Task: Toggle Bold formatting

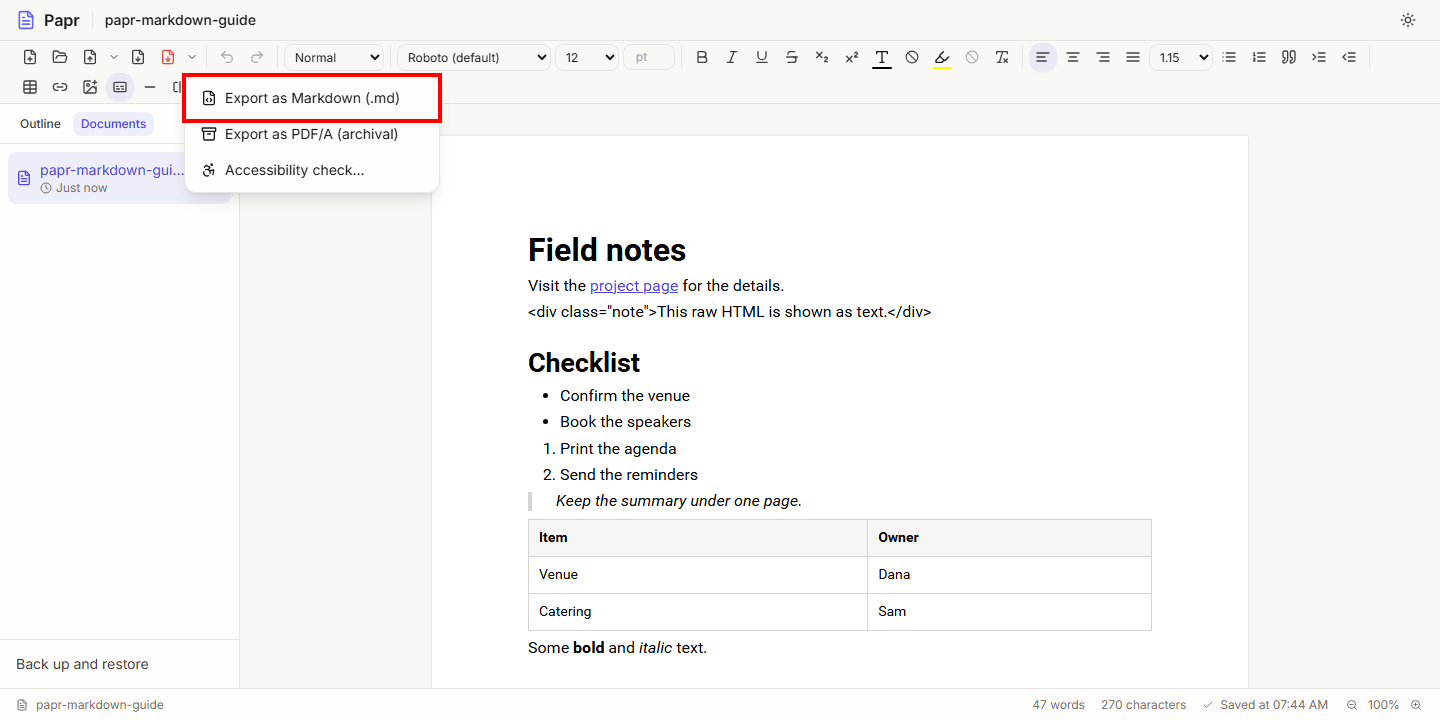Action: [x=702, y=57]
